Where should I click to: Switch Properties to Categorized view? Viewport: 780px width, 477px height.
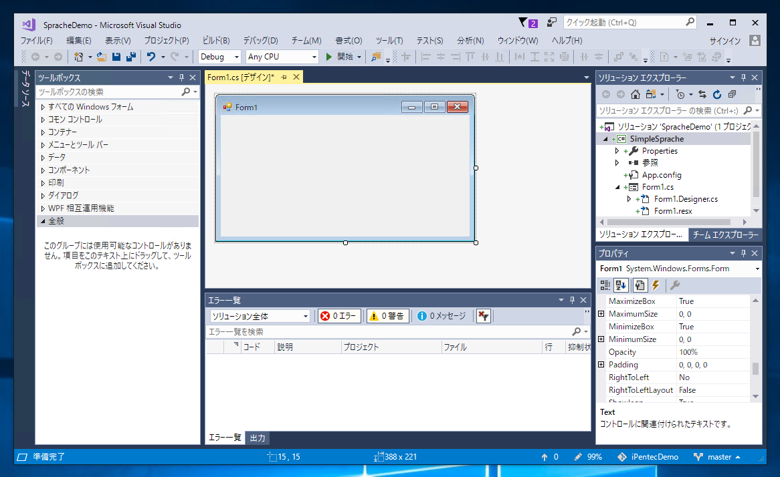click(605, 285)
